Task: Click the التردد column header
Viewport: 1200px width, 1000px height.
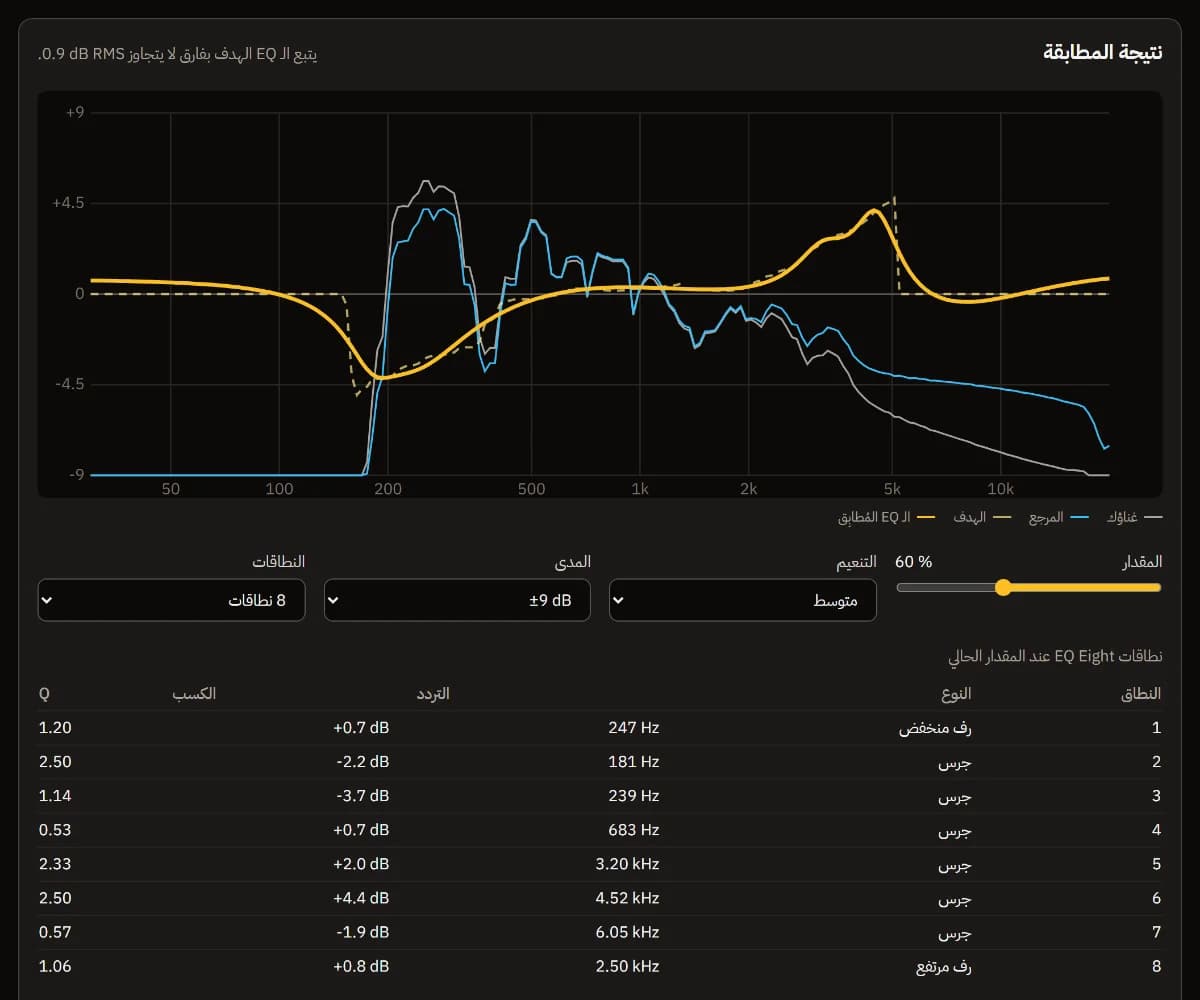Action: [x=432, y=693]
